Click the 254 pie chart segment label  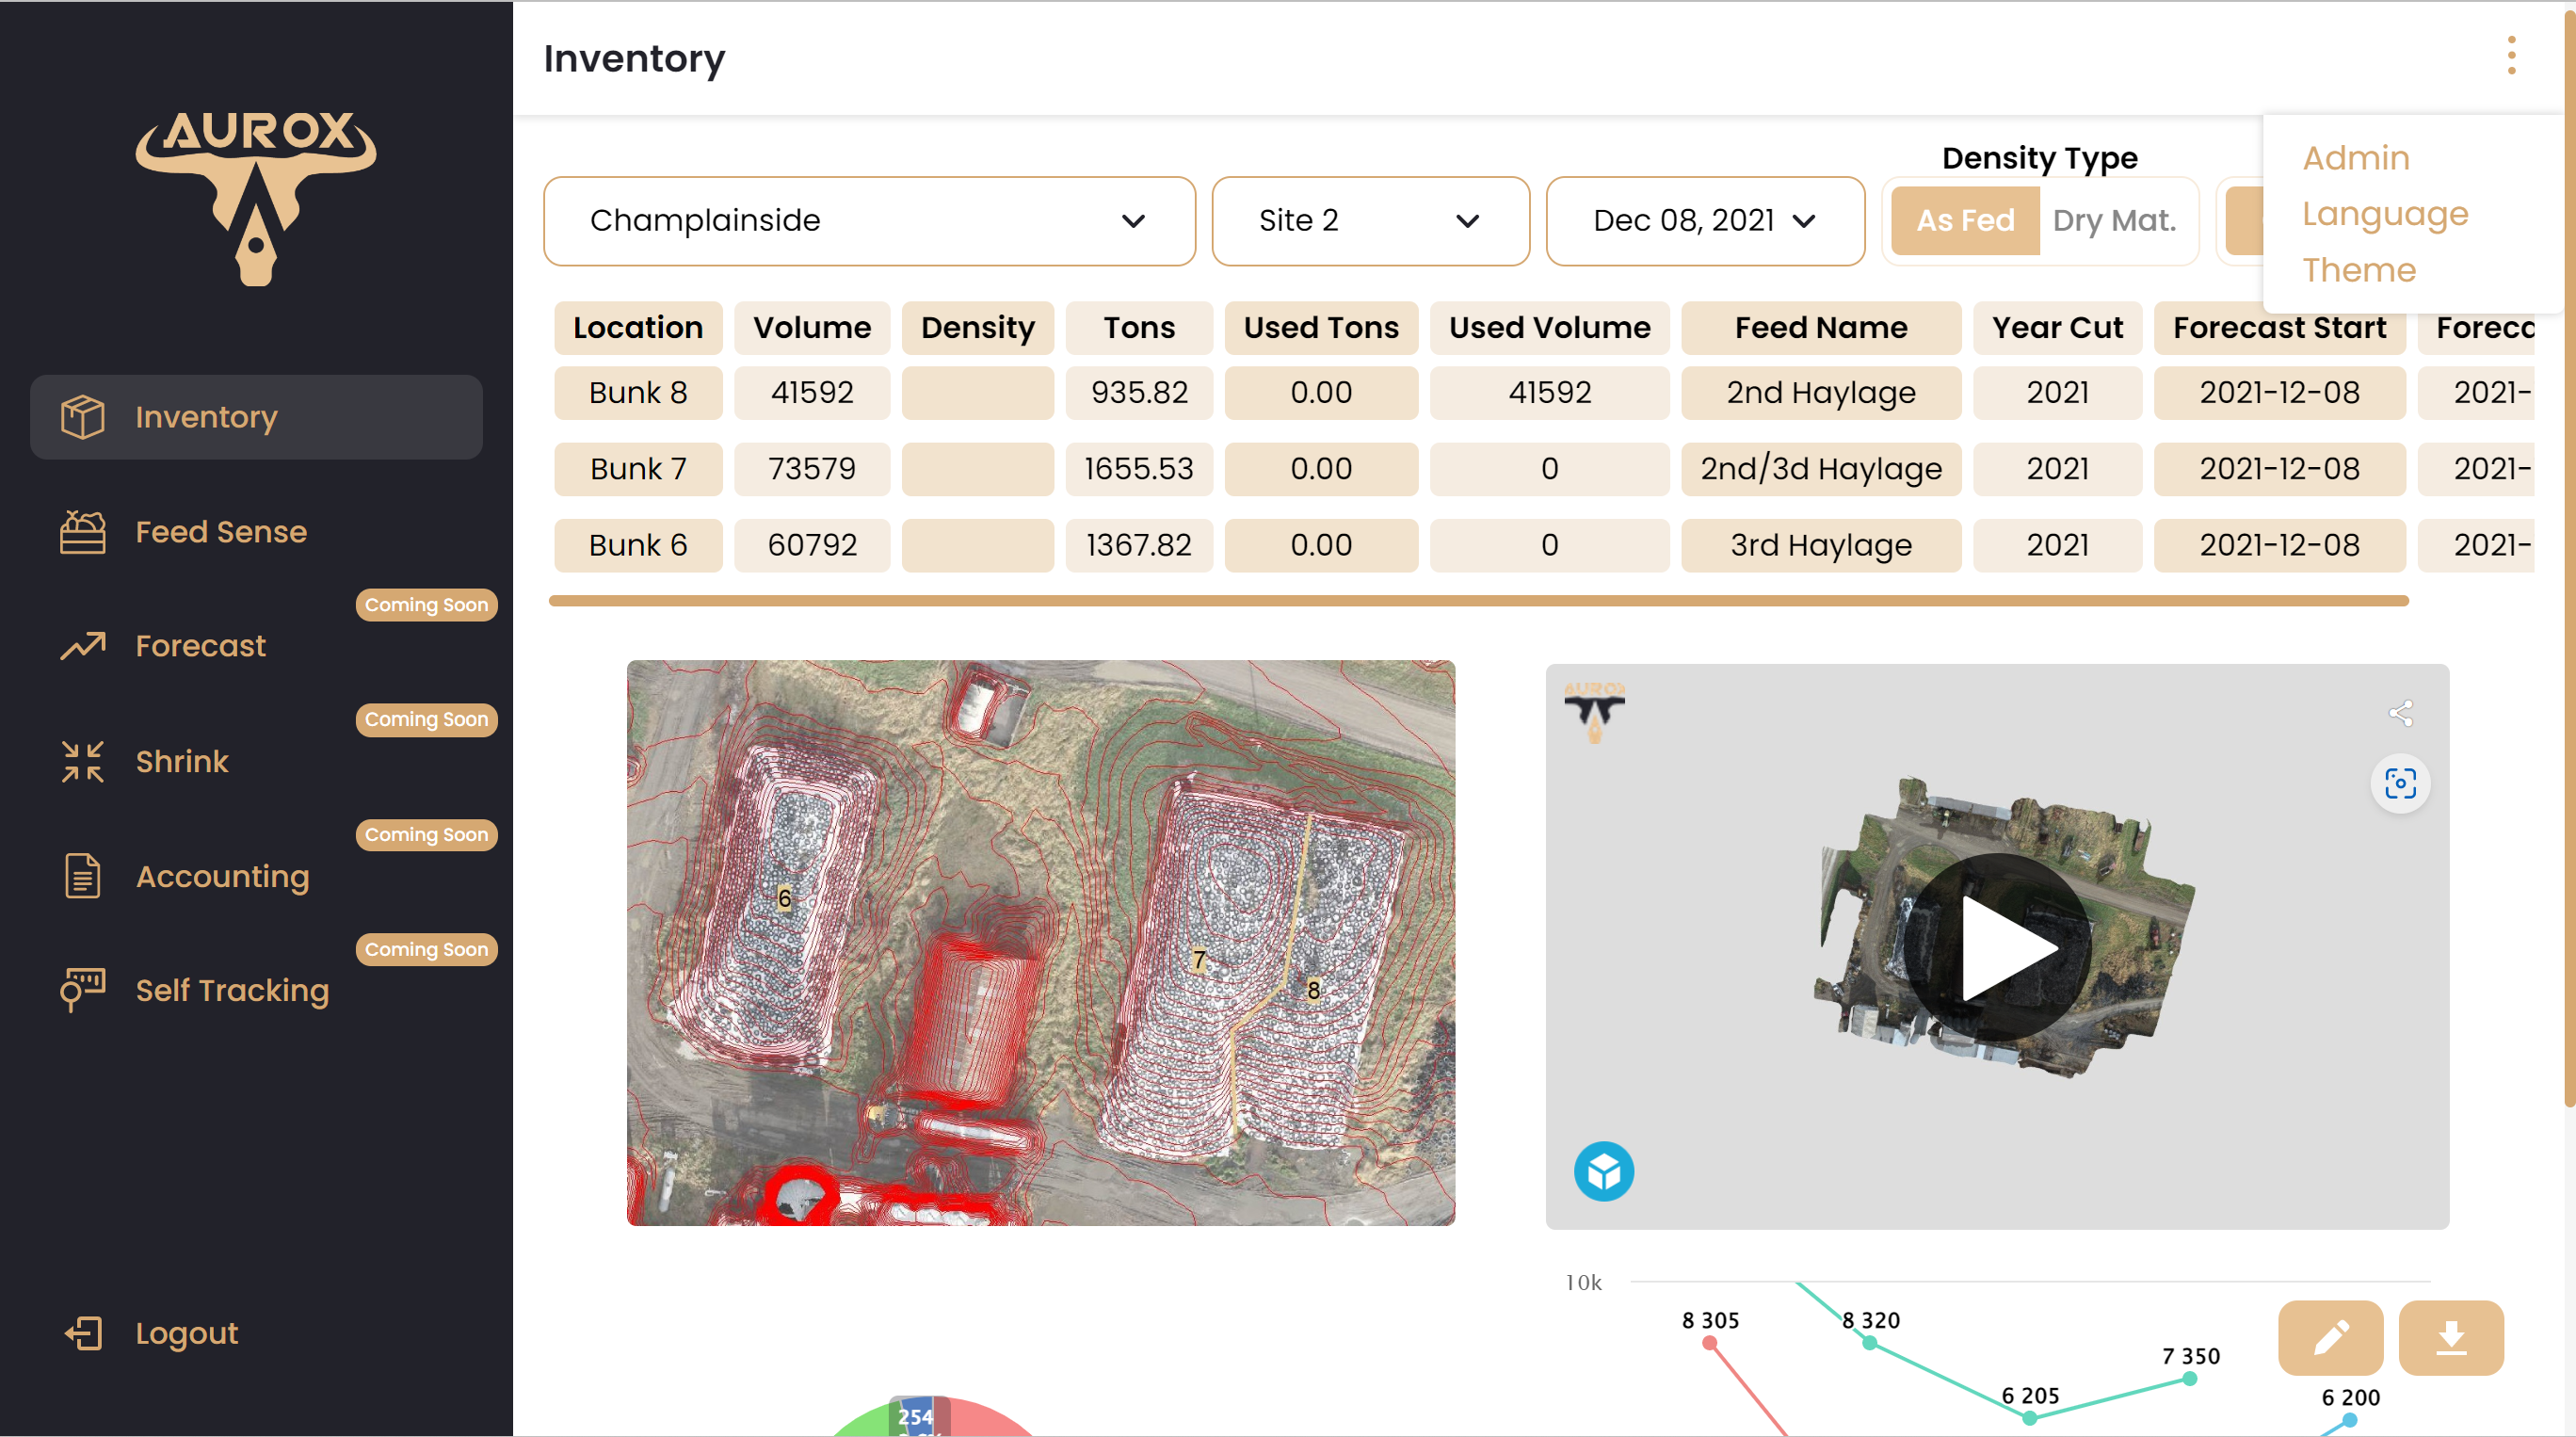point(915,1416)
